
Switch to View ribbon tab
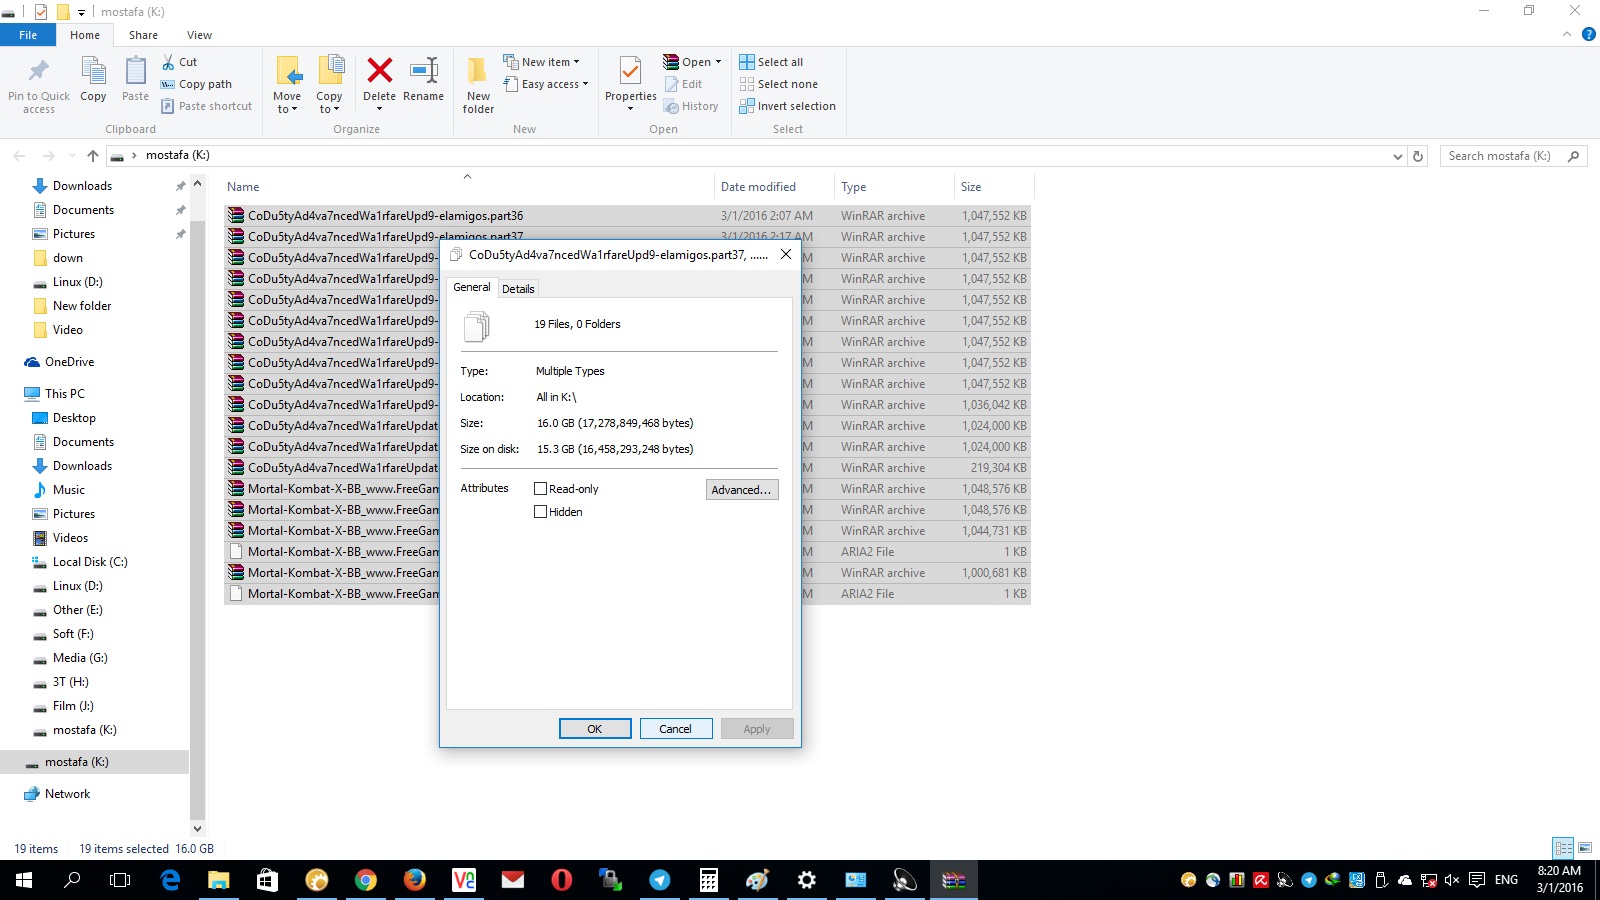tap(199, 35)
